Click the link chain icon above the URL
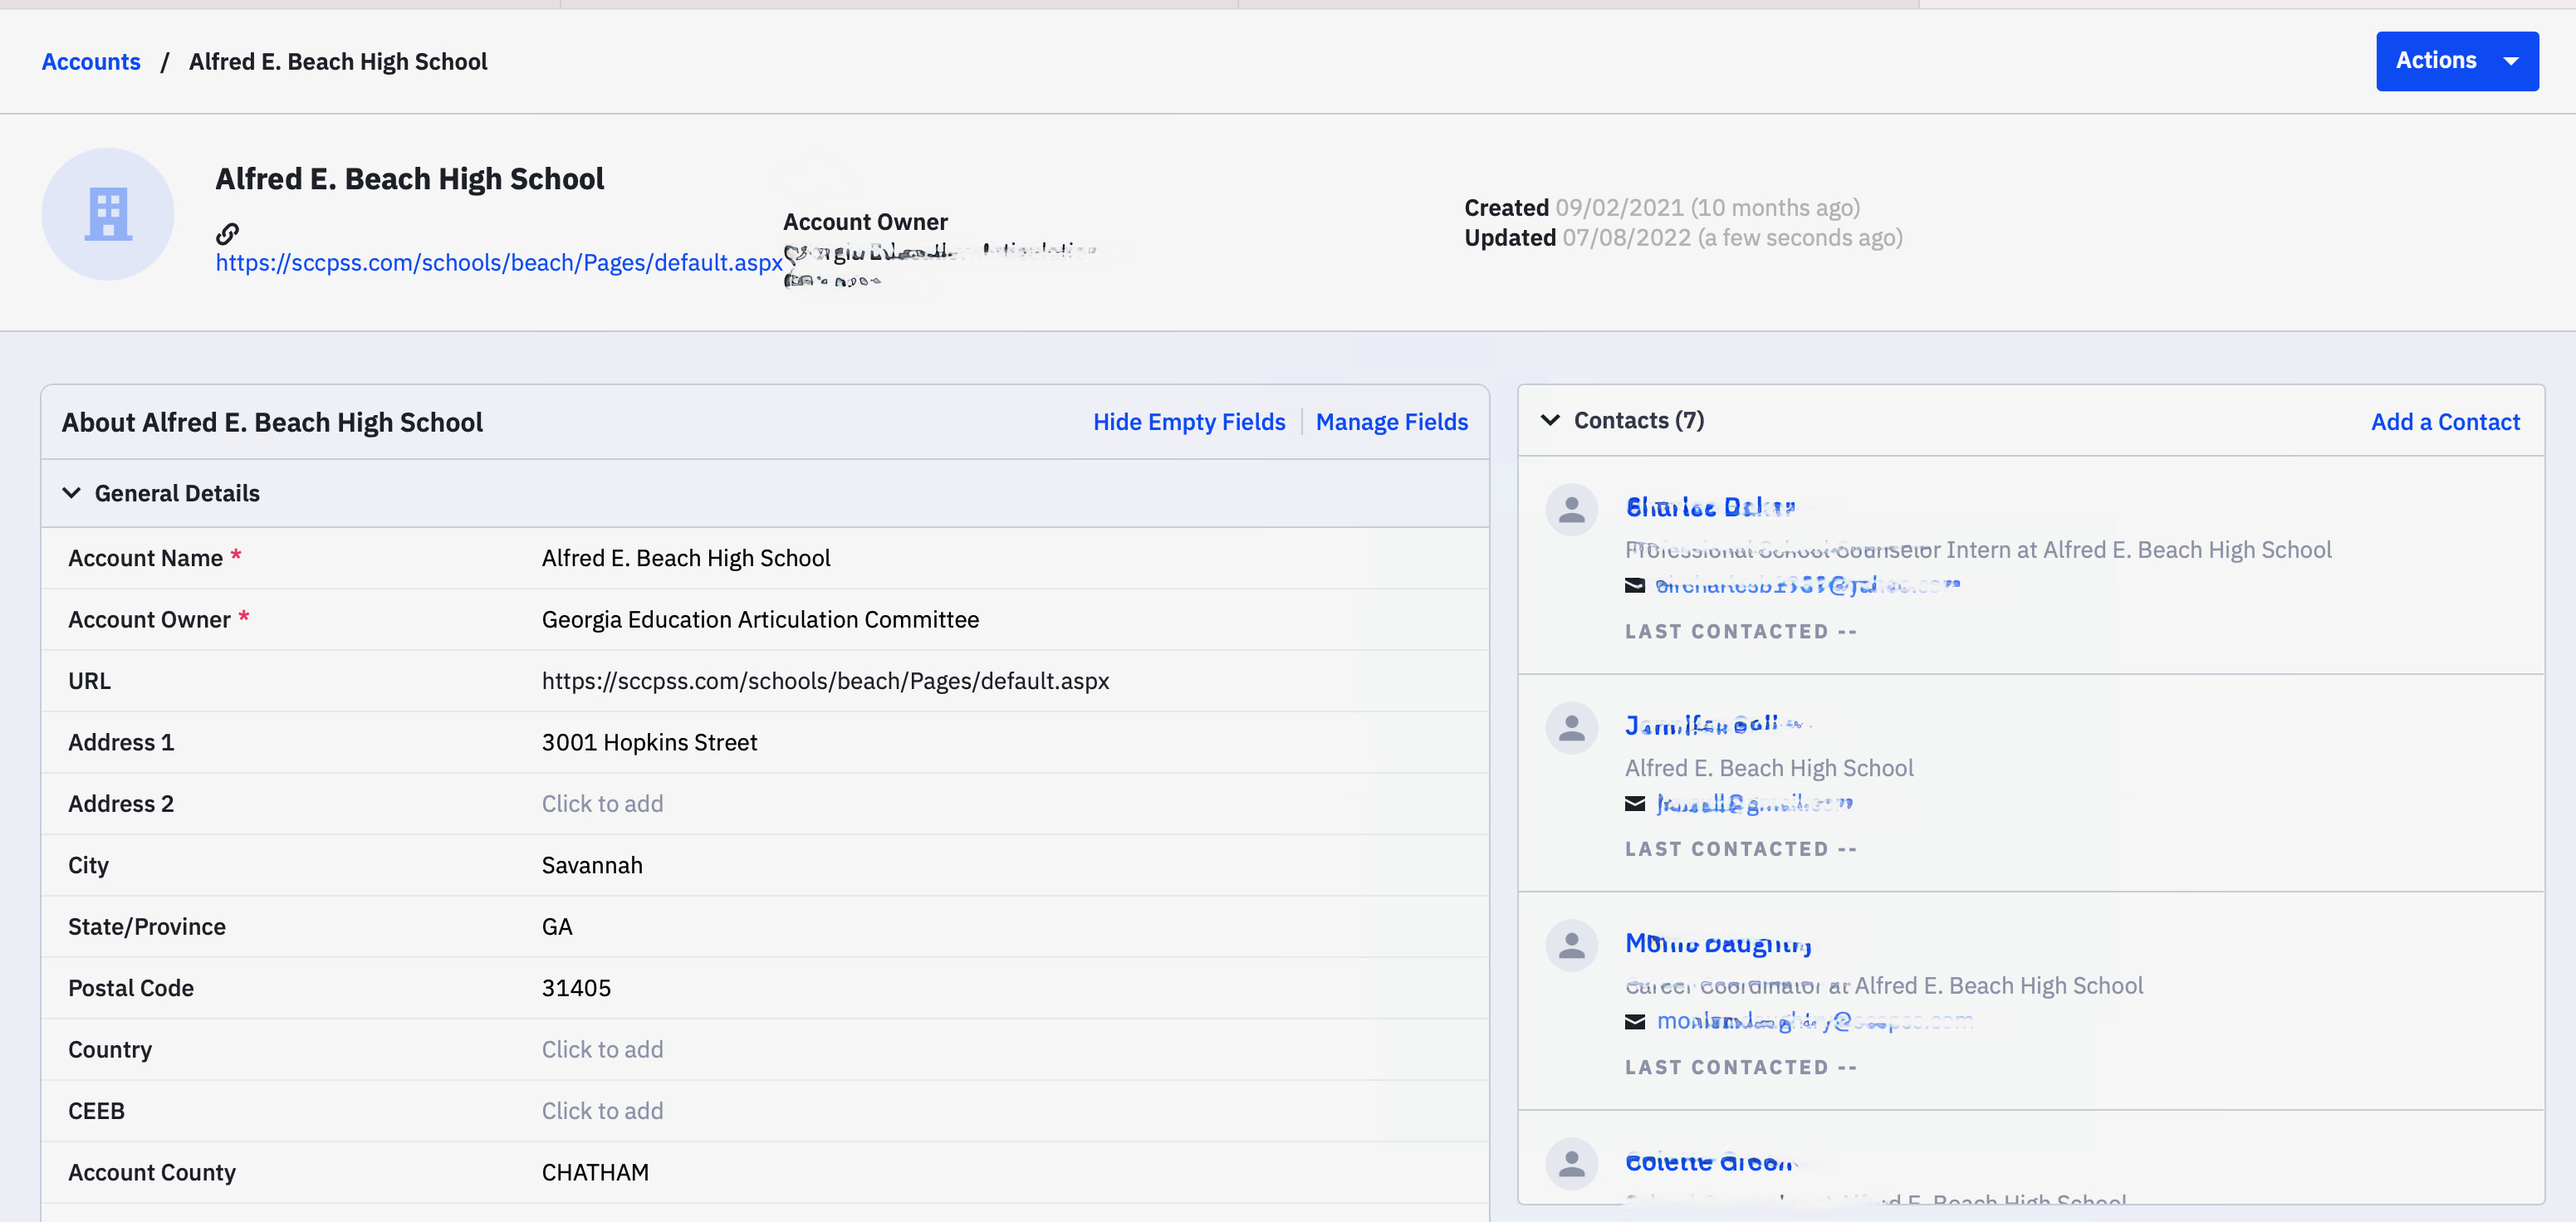 coord(228,233)
